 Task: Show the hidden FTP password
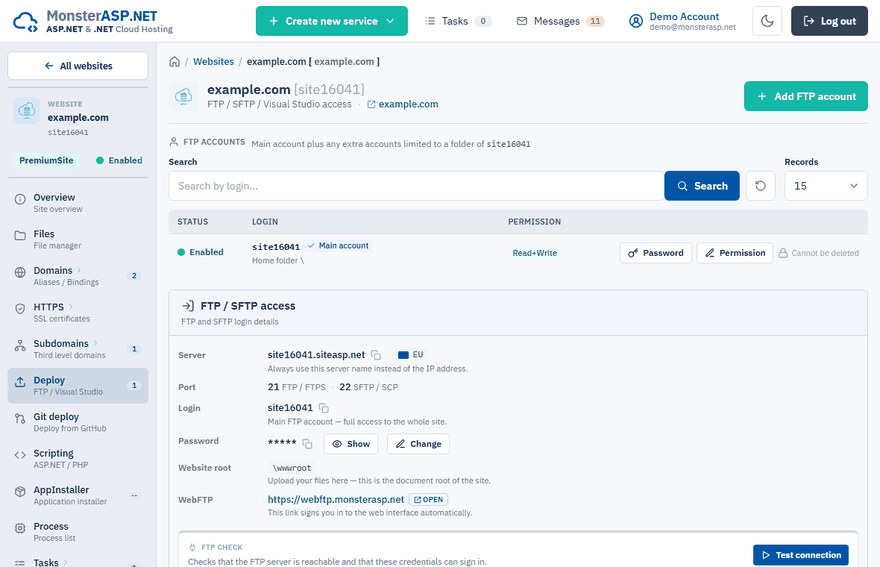[351, 444]
